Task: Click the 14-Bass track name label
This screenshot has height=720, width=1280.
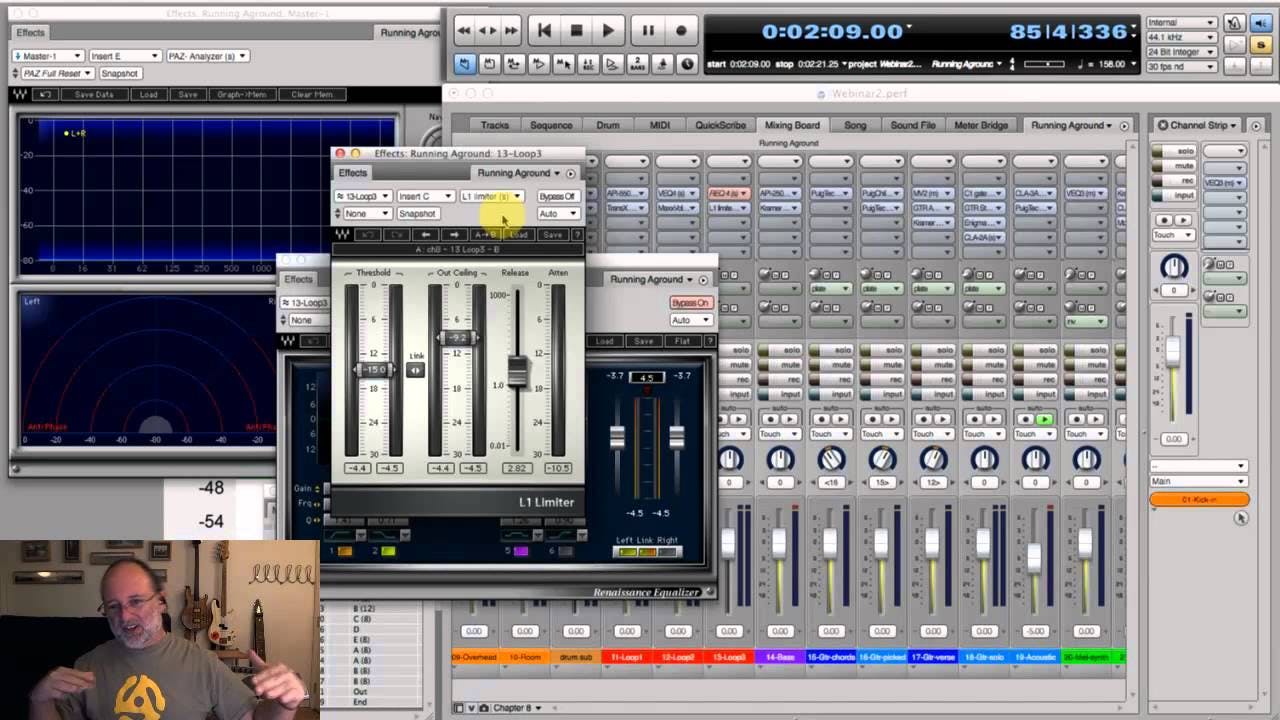Action: [x=780, y=657]
